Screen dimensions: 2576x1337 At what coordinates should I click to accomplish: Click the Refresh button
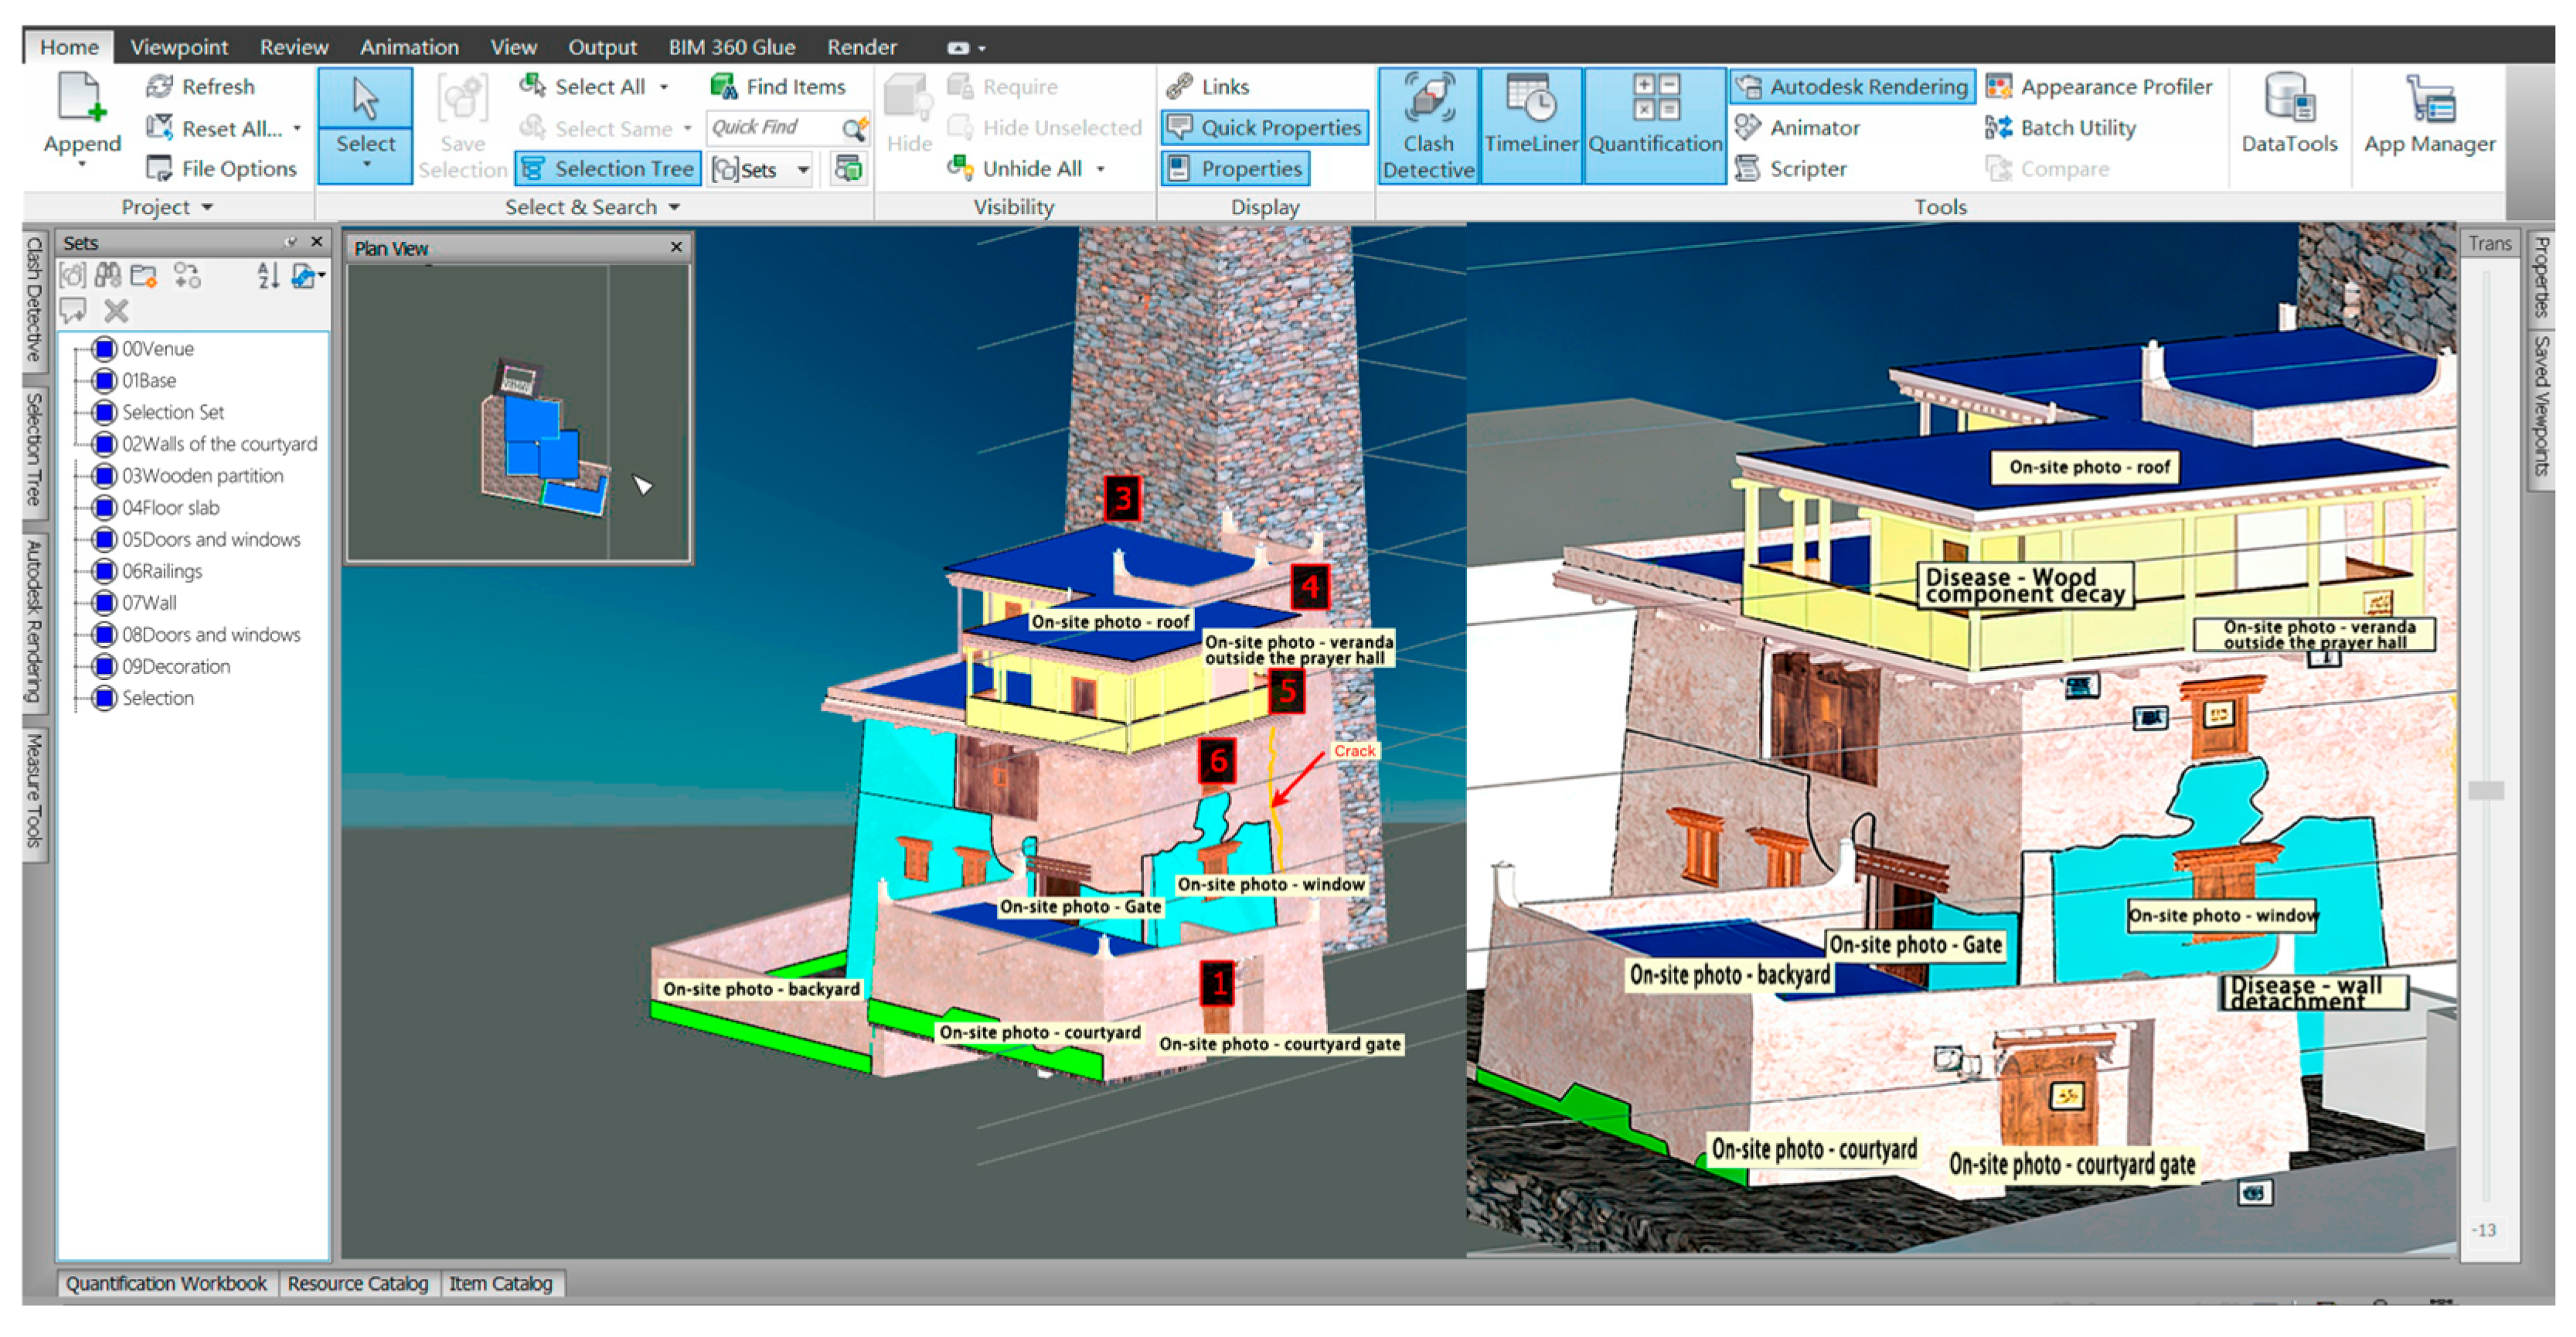pyautogui.click(x=201, y=87)
